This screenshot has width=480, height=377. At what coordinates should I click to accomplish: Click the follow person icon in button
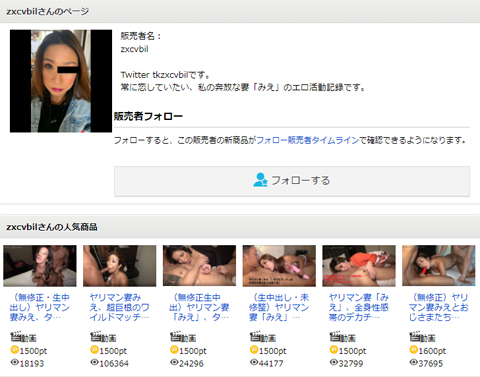pyautogui.click(x=260, y=180)
